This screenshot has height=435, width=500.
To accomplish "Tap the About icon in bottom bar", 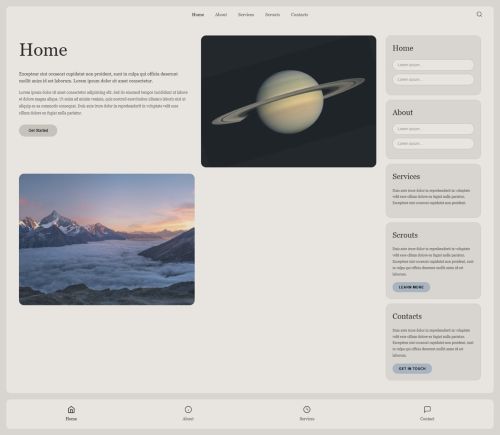I will pyautogui.click(x=188, y=409).
